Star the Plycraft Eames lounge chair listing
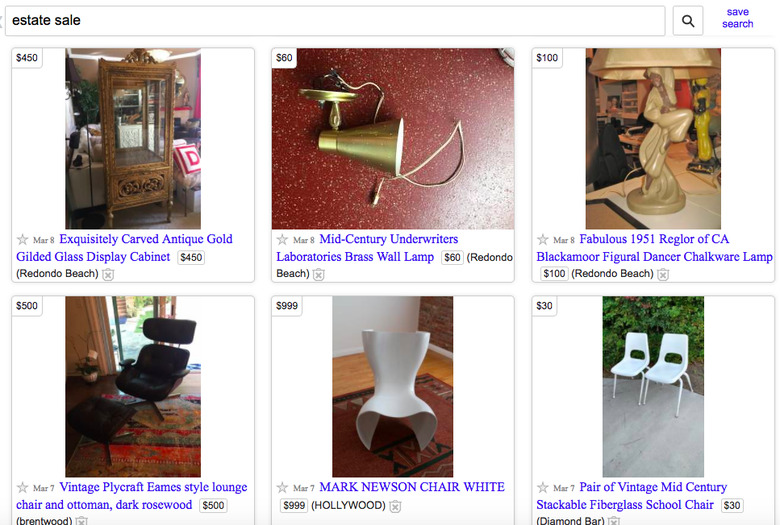 [x=22, y=488]
